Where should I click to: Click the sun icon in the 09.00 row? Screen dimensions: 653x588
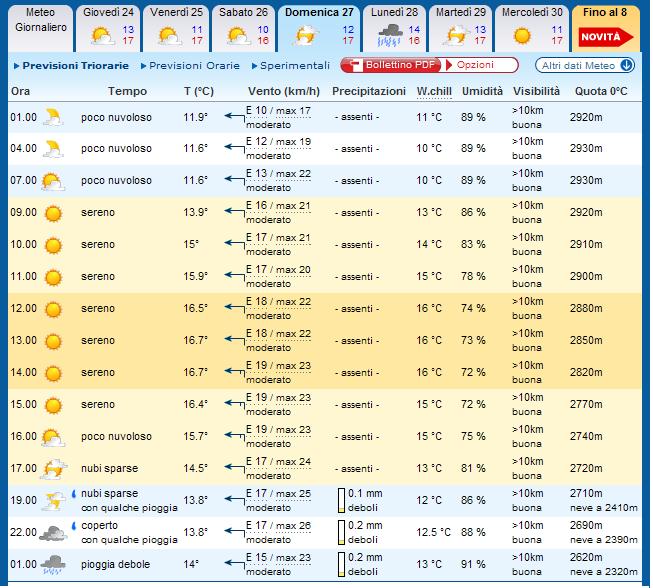53,213
